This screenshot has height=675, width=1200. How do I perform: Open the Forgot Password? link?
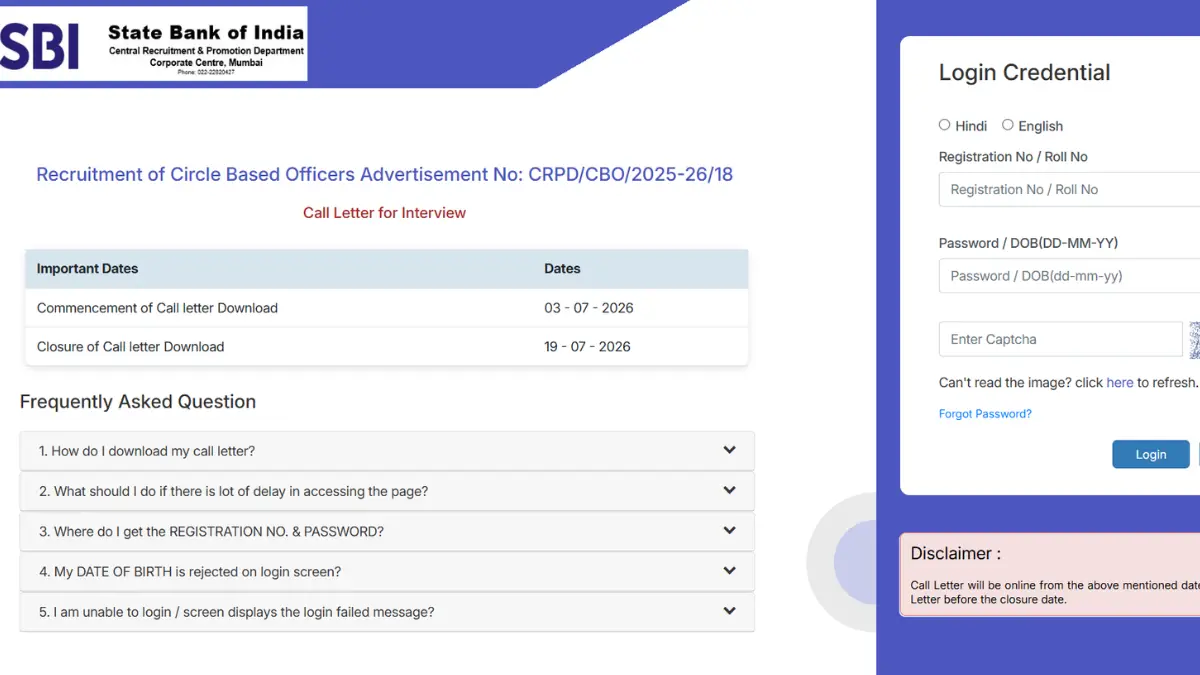click(985, 414)
